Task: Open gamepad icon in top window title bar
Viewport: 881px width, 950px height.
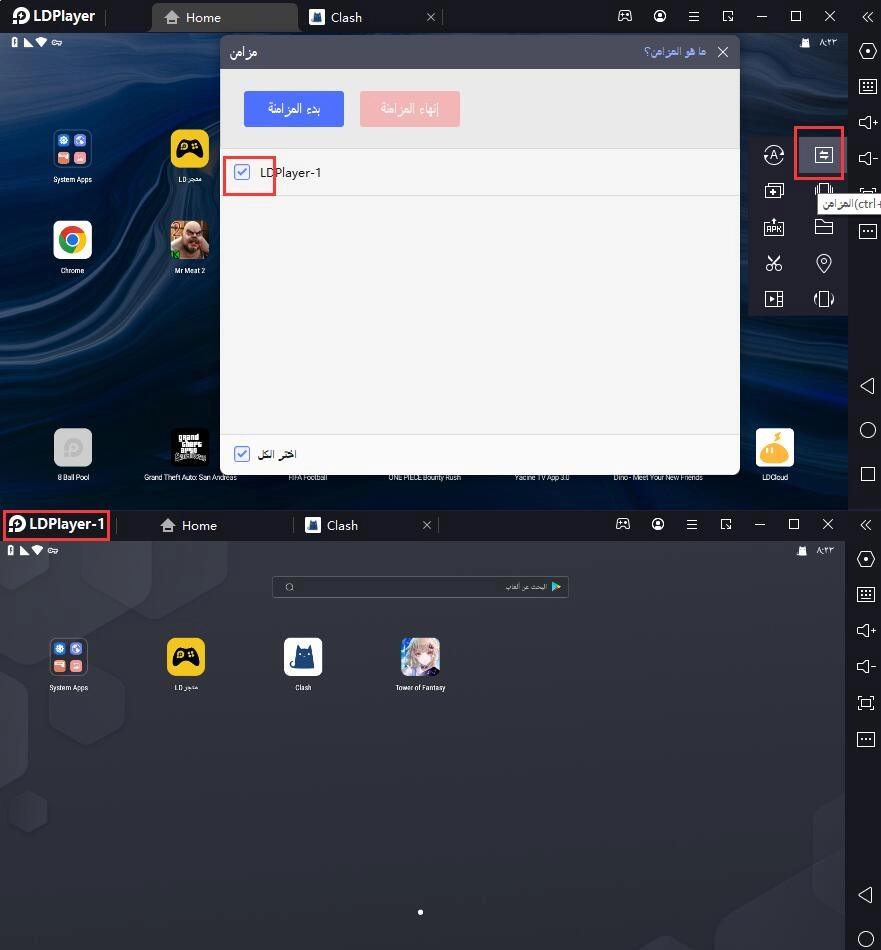Action: pyautogui.click(x=625, y=16)
